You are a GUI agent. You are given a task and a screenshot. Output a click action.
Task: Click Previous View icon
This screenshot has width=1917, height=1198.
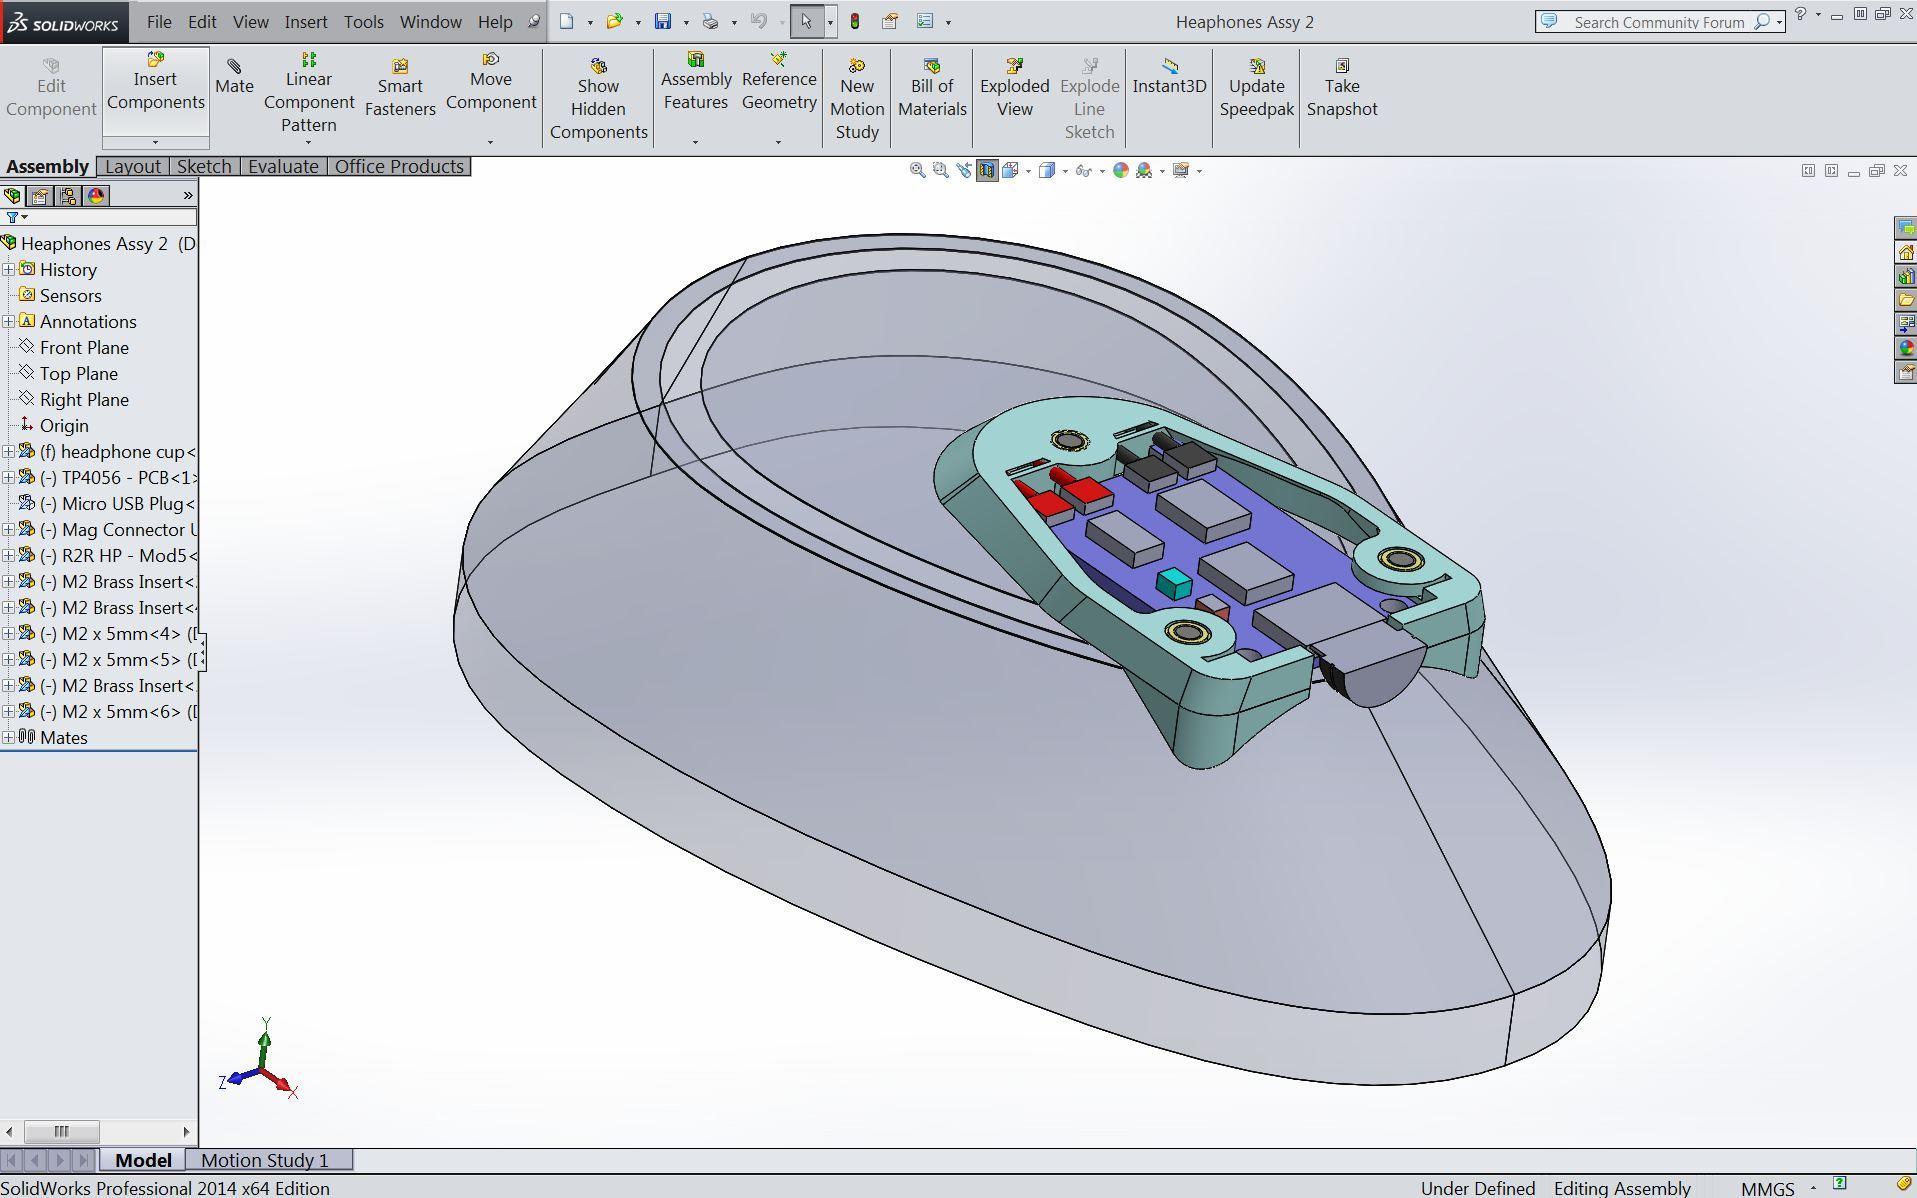(964, 171)
